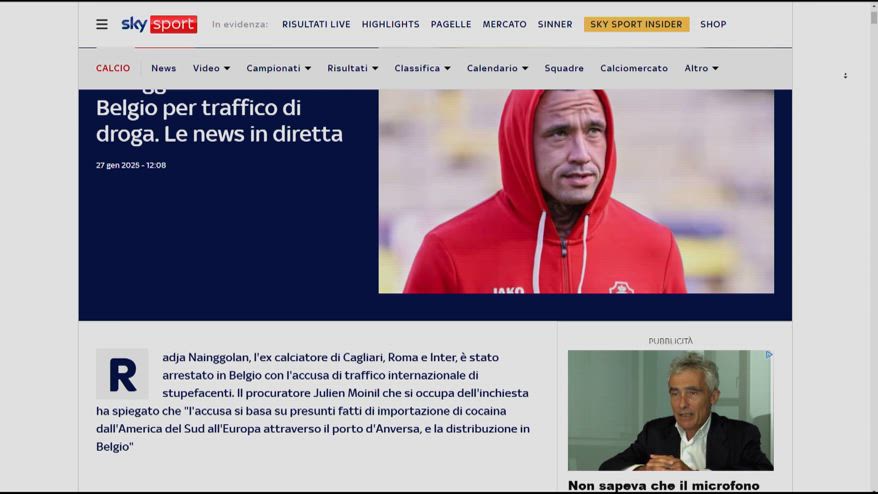Click the Sinner link
The height and width of the screenshot is (494, 878).
pyautogui.click(x=555, y=24)
